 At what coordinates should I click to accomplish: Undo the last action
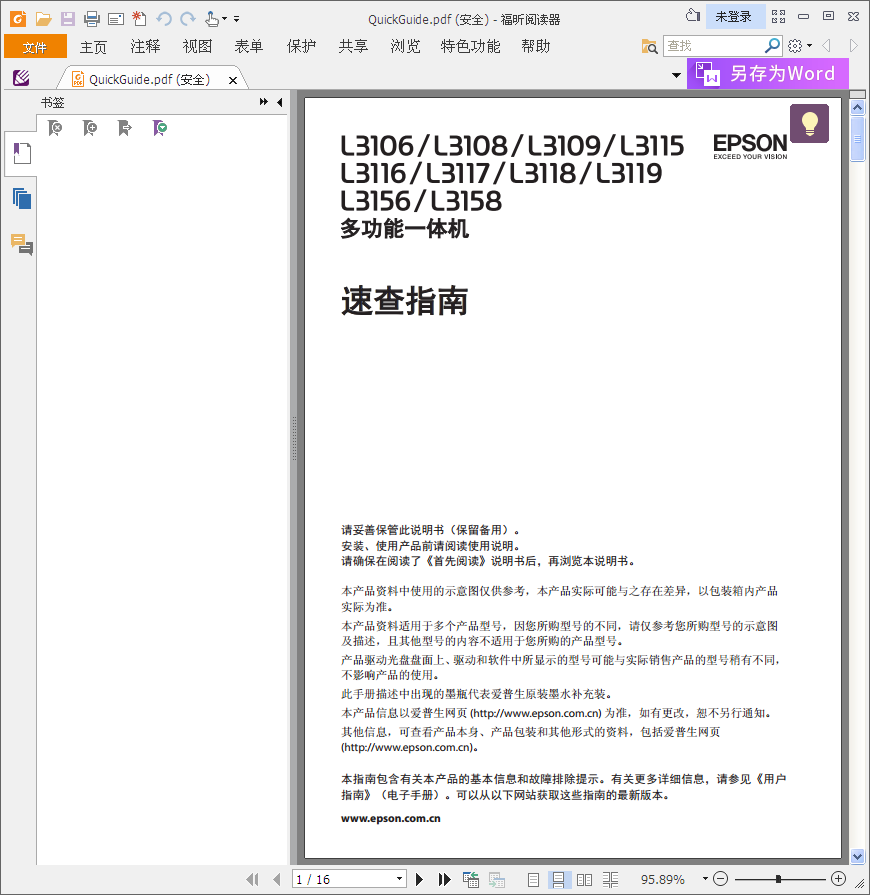point(164,19)
